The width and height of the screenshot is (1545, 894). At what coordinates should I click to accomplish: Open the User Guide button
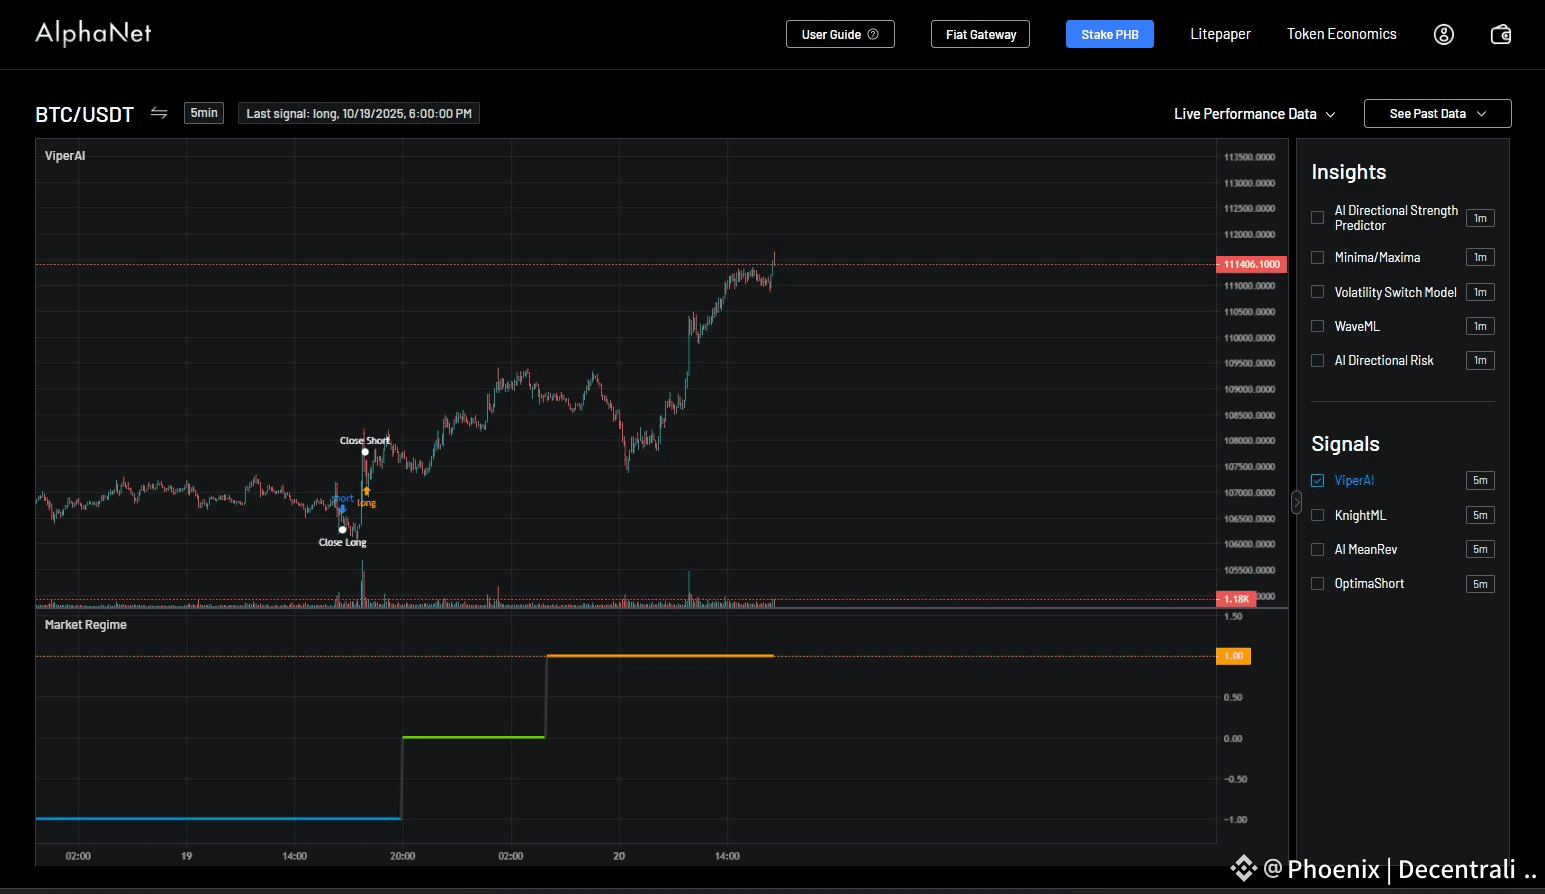[x=840, y=34]
